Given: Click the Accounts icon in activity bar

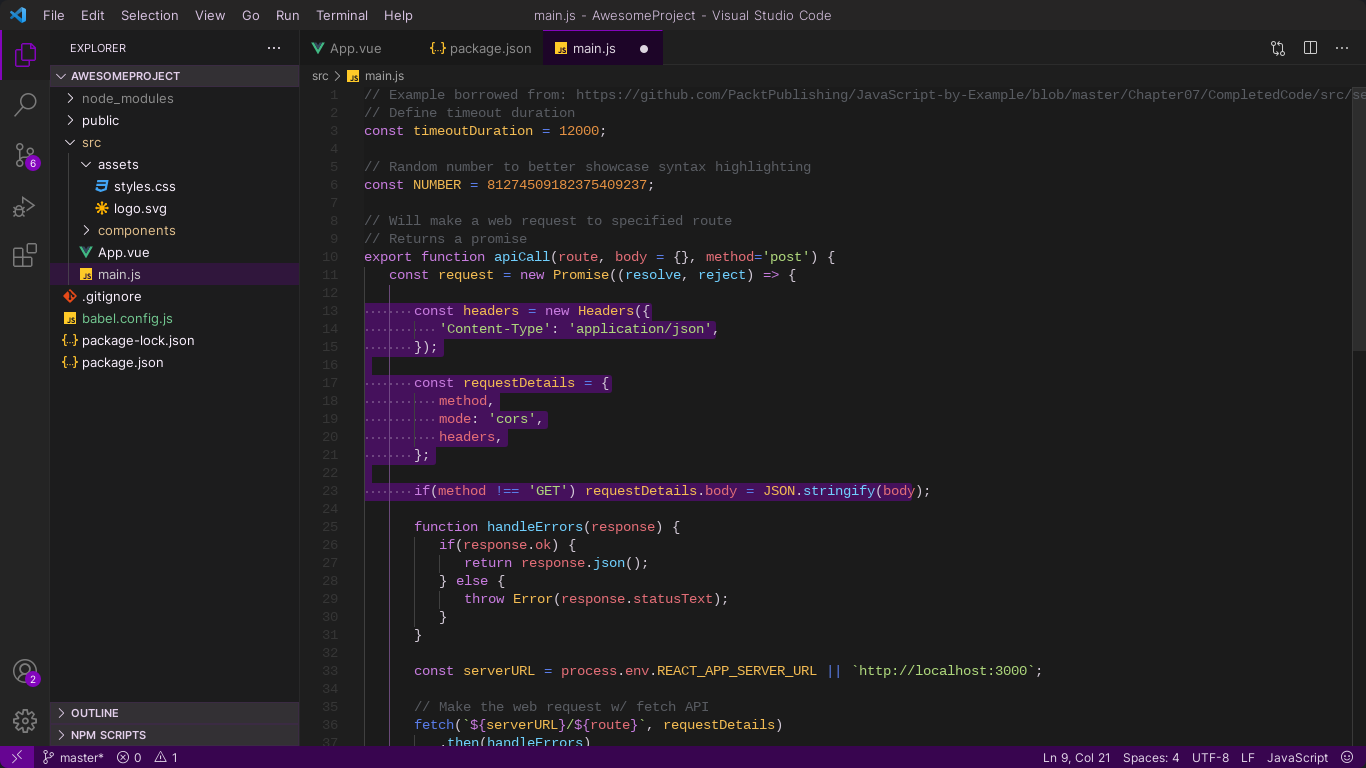Looking at the screenshot, I should 25,671.
